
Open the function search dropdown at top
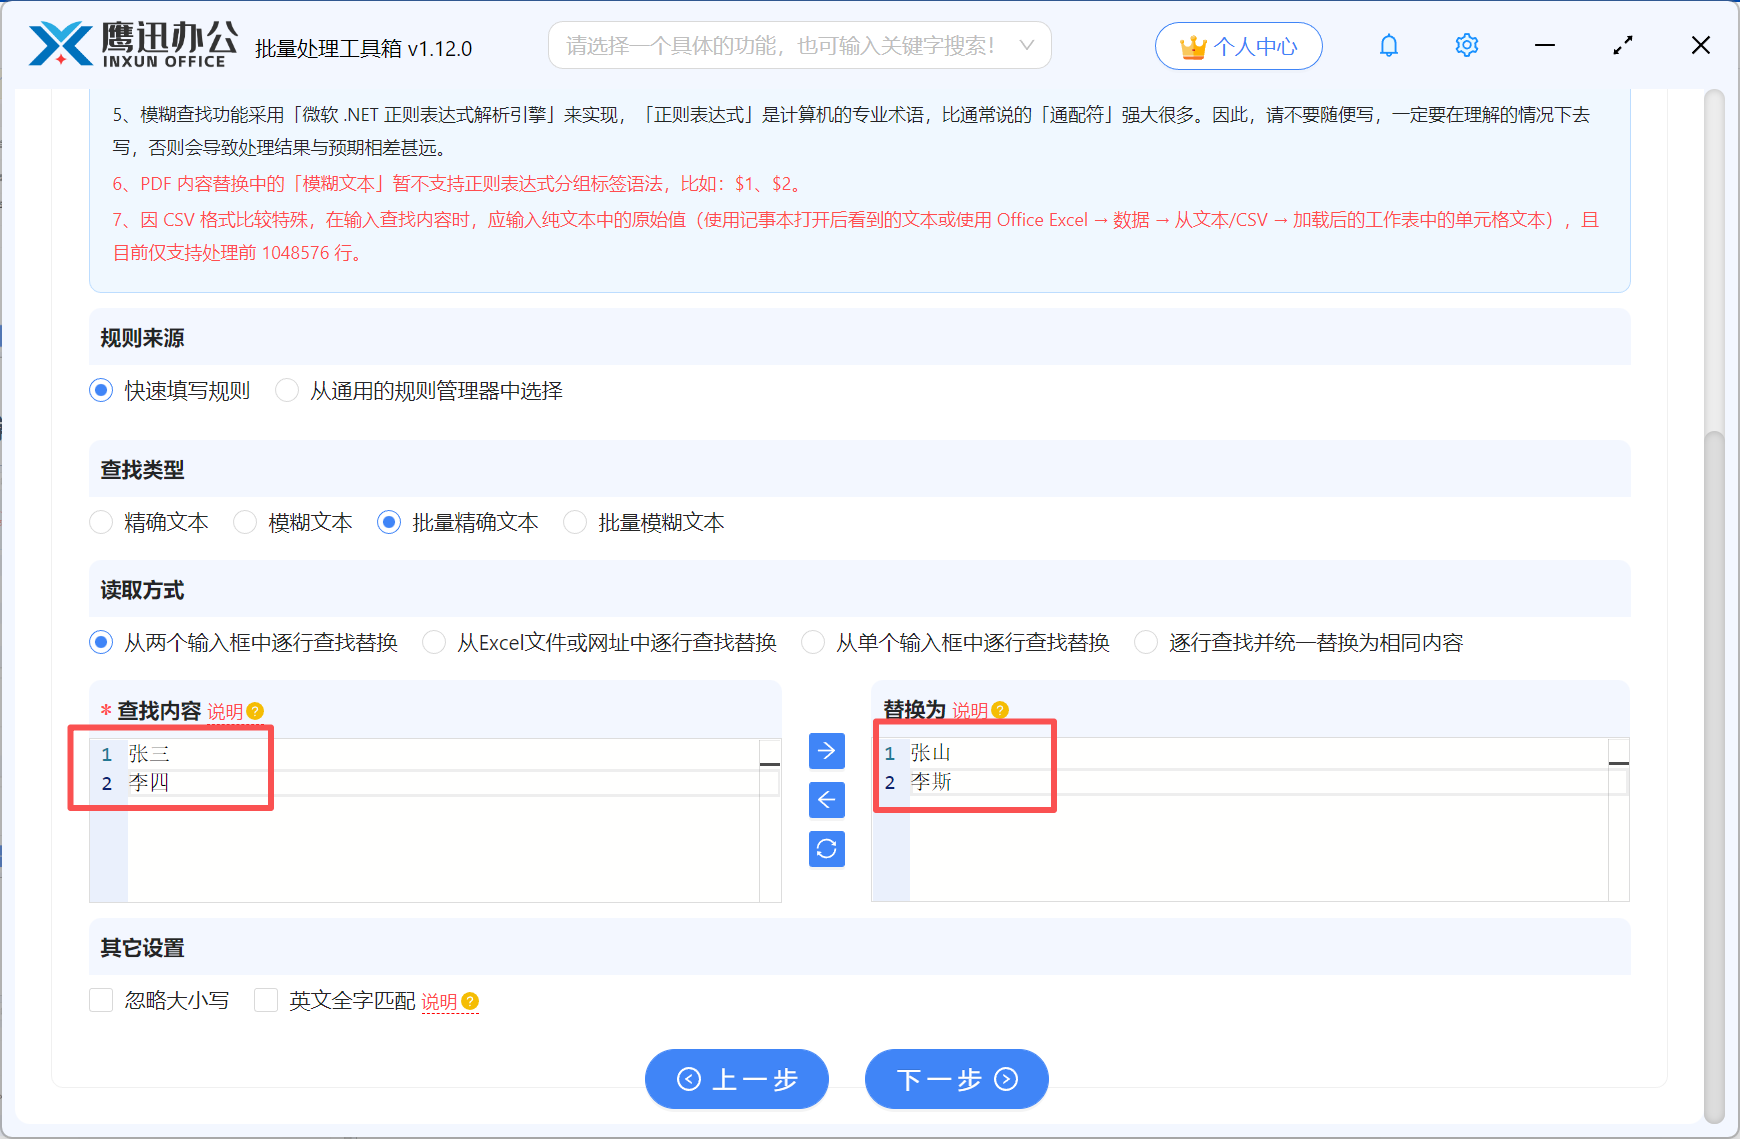798,45
